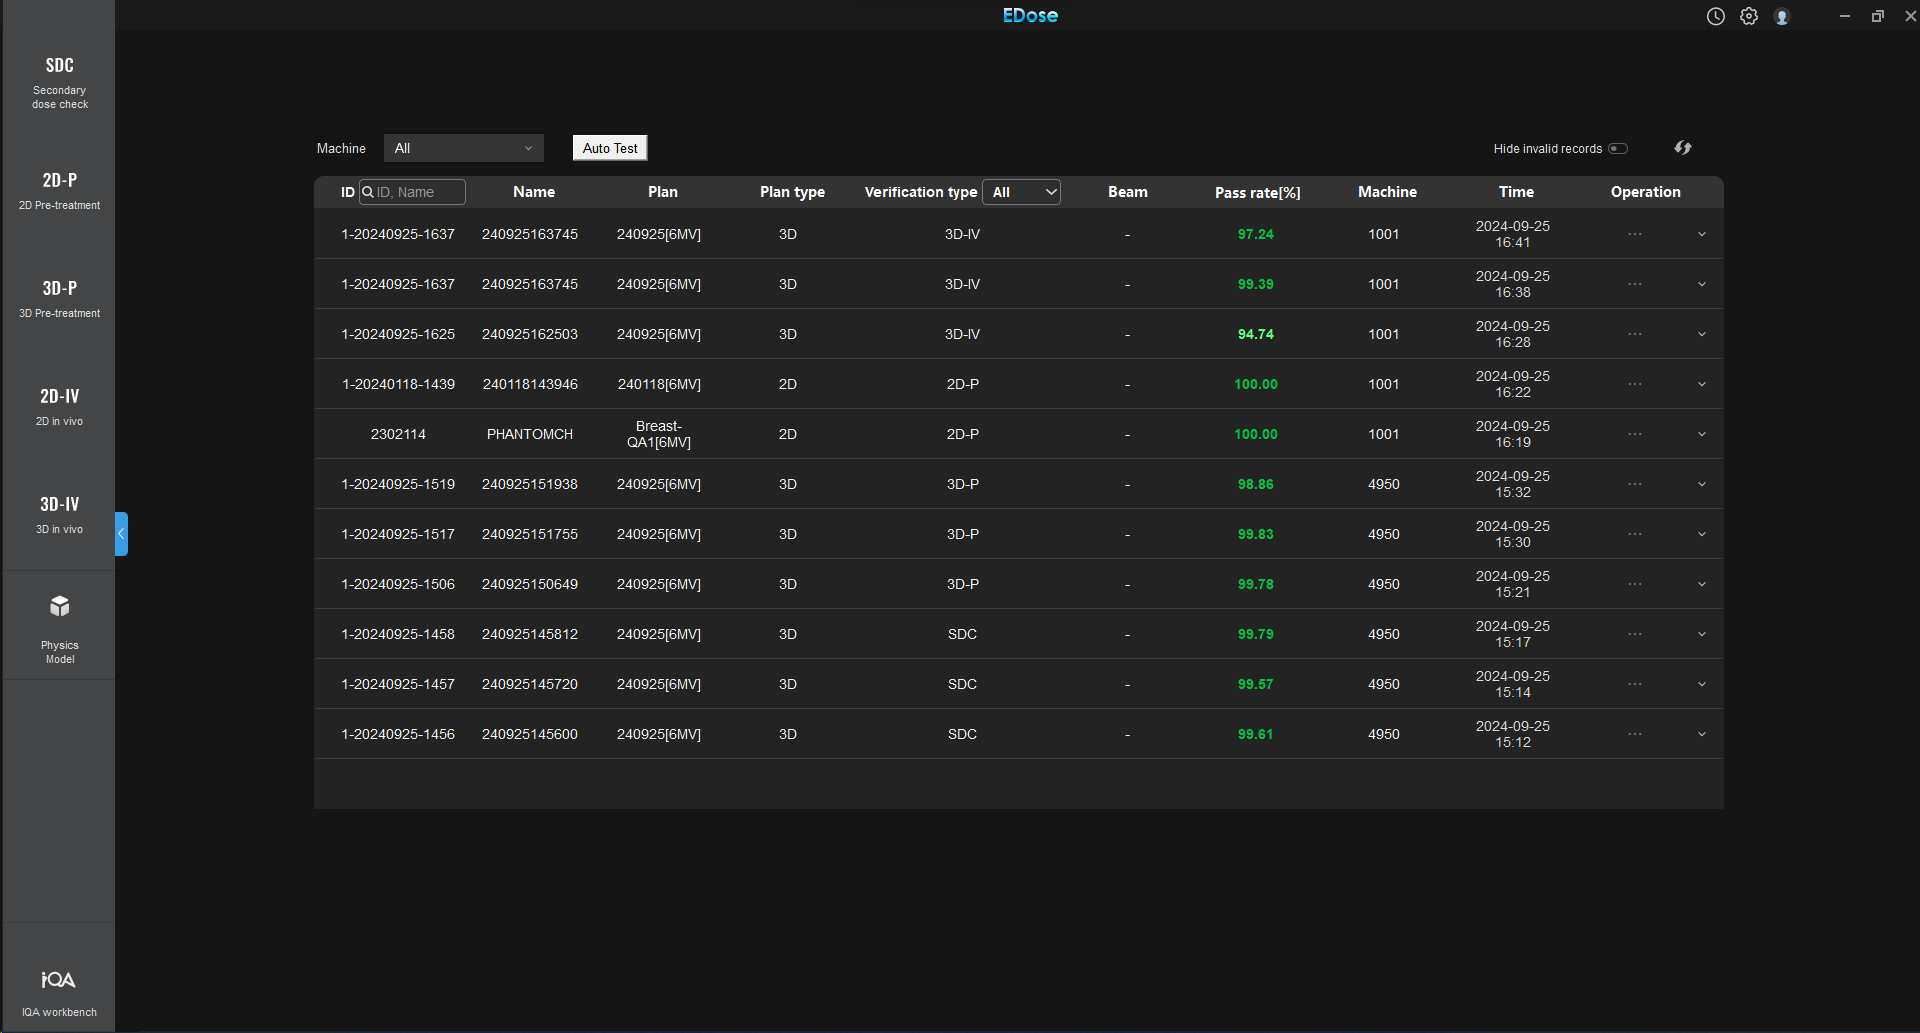Expand the 240118143946 record row
The height and width of the screenshot is (1033, 1920).
(1702, 385)
